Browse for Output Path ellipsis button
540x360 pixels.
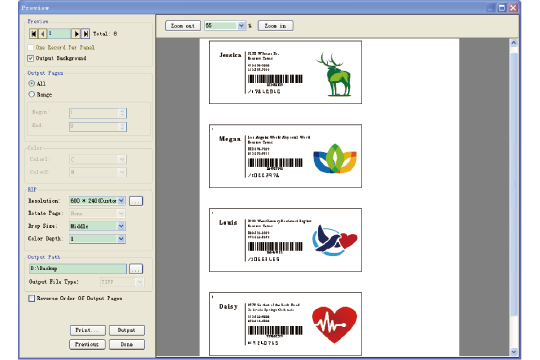136,269
